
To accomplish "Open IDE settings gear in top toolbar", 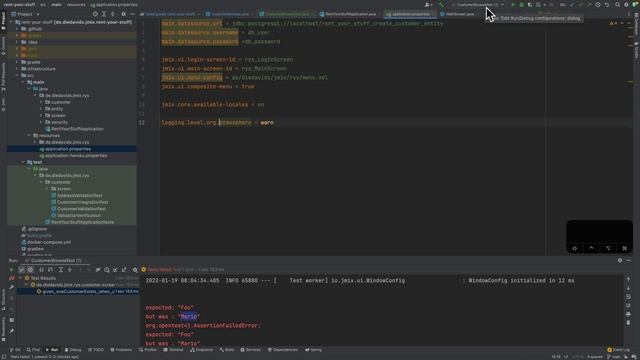I will [626, 4].
